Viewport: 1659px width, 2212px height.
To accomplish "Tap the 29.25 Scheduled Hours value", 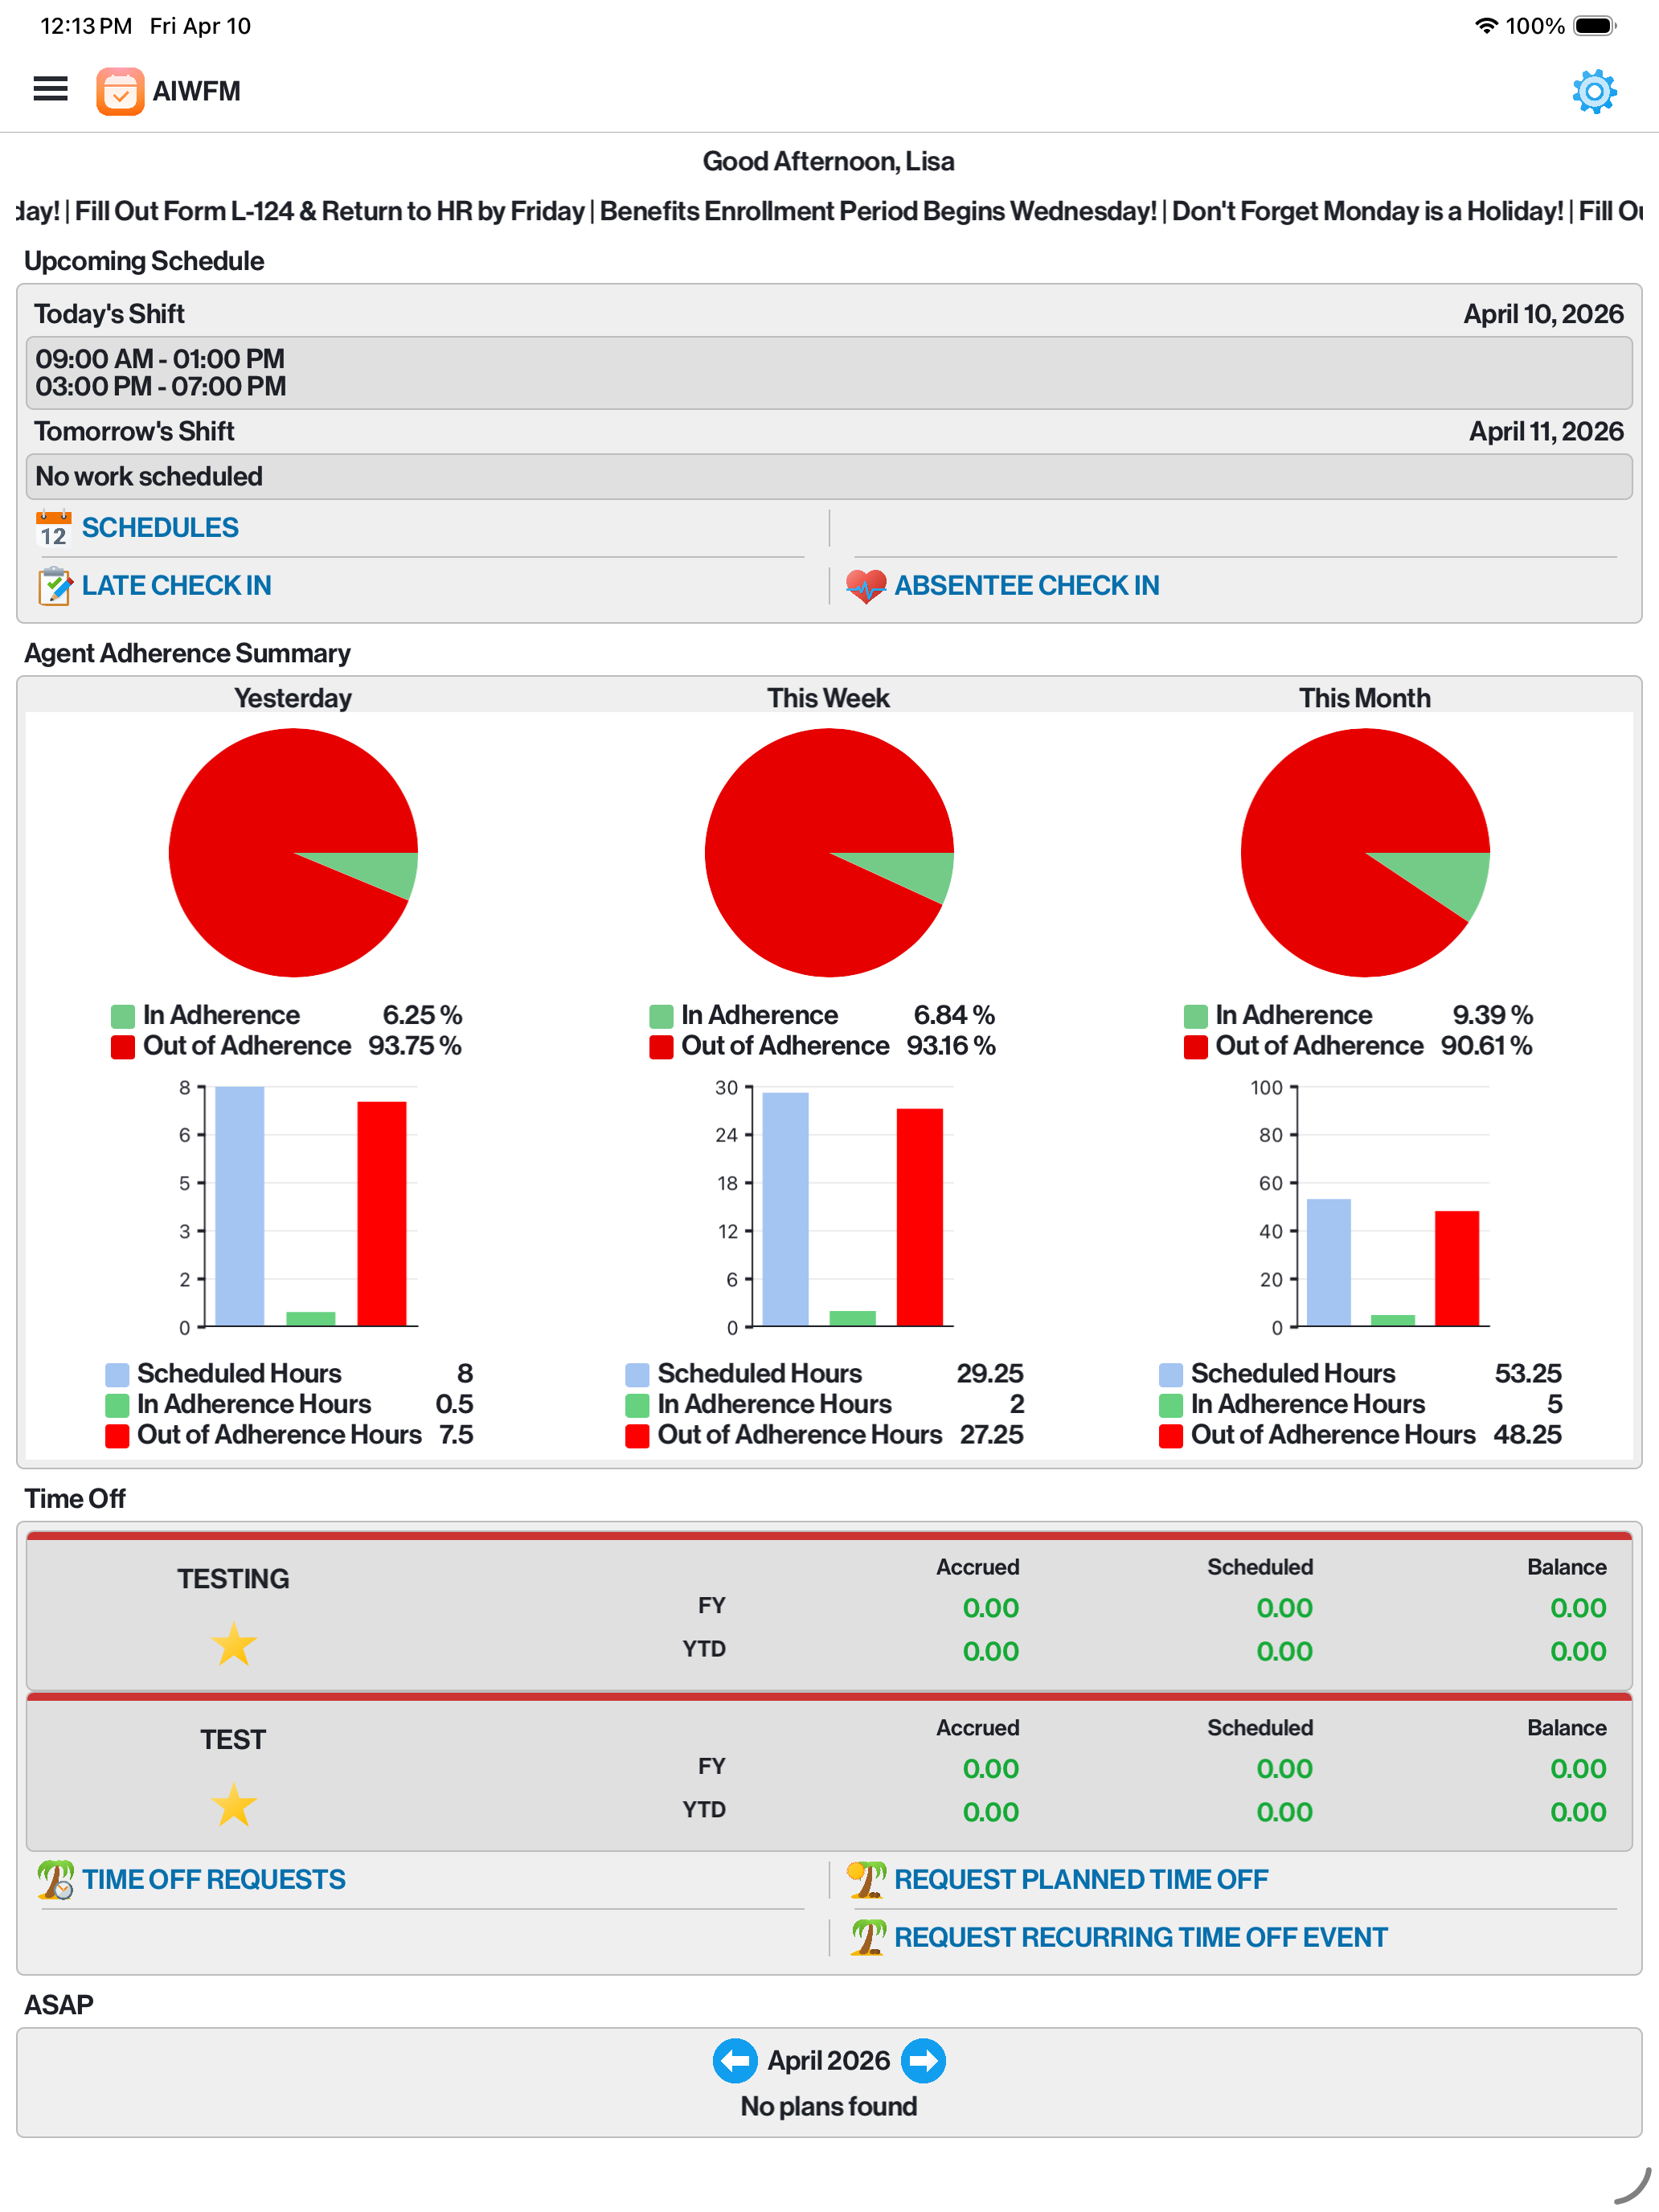I will click(x=990, y=1373).
